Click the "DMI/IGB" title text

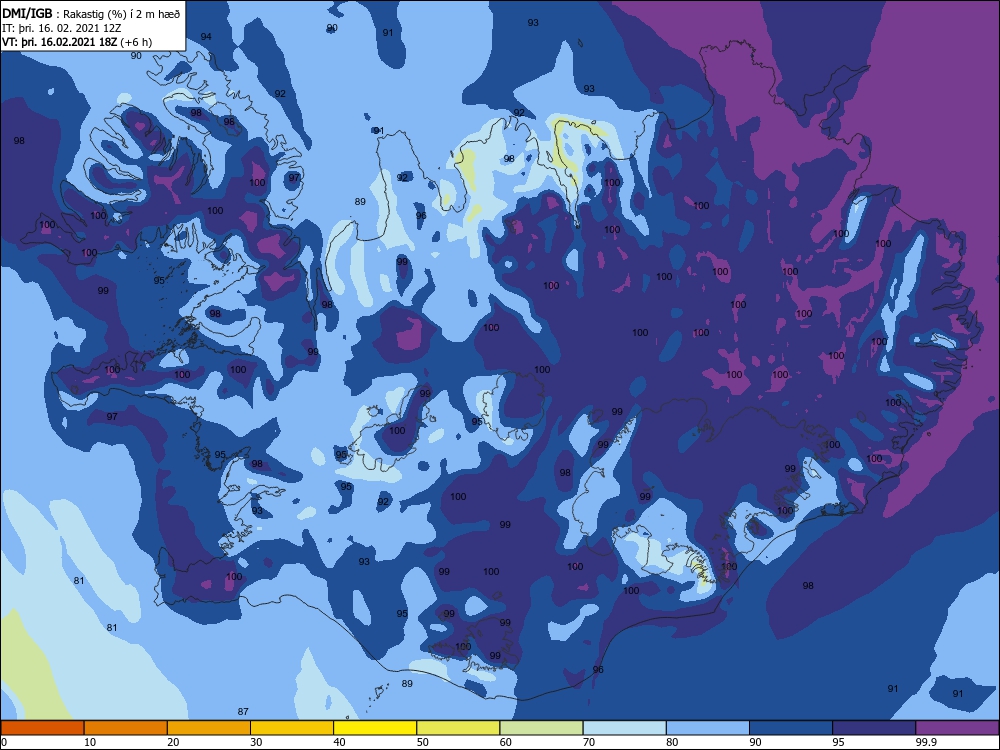tap(27, 13)
